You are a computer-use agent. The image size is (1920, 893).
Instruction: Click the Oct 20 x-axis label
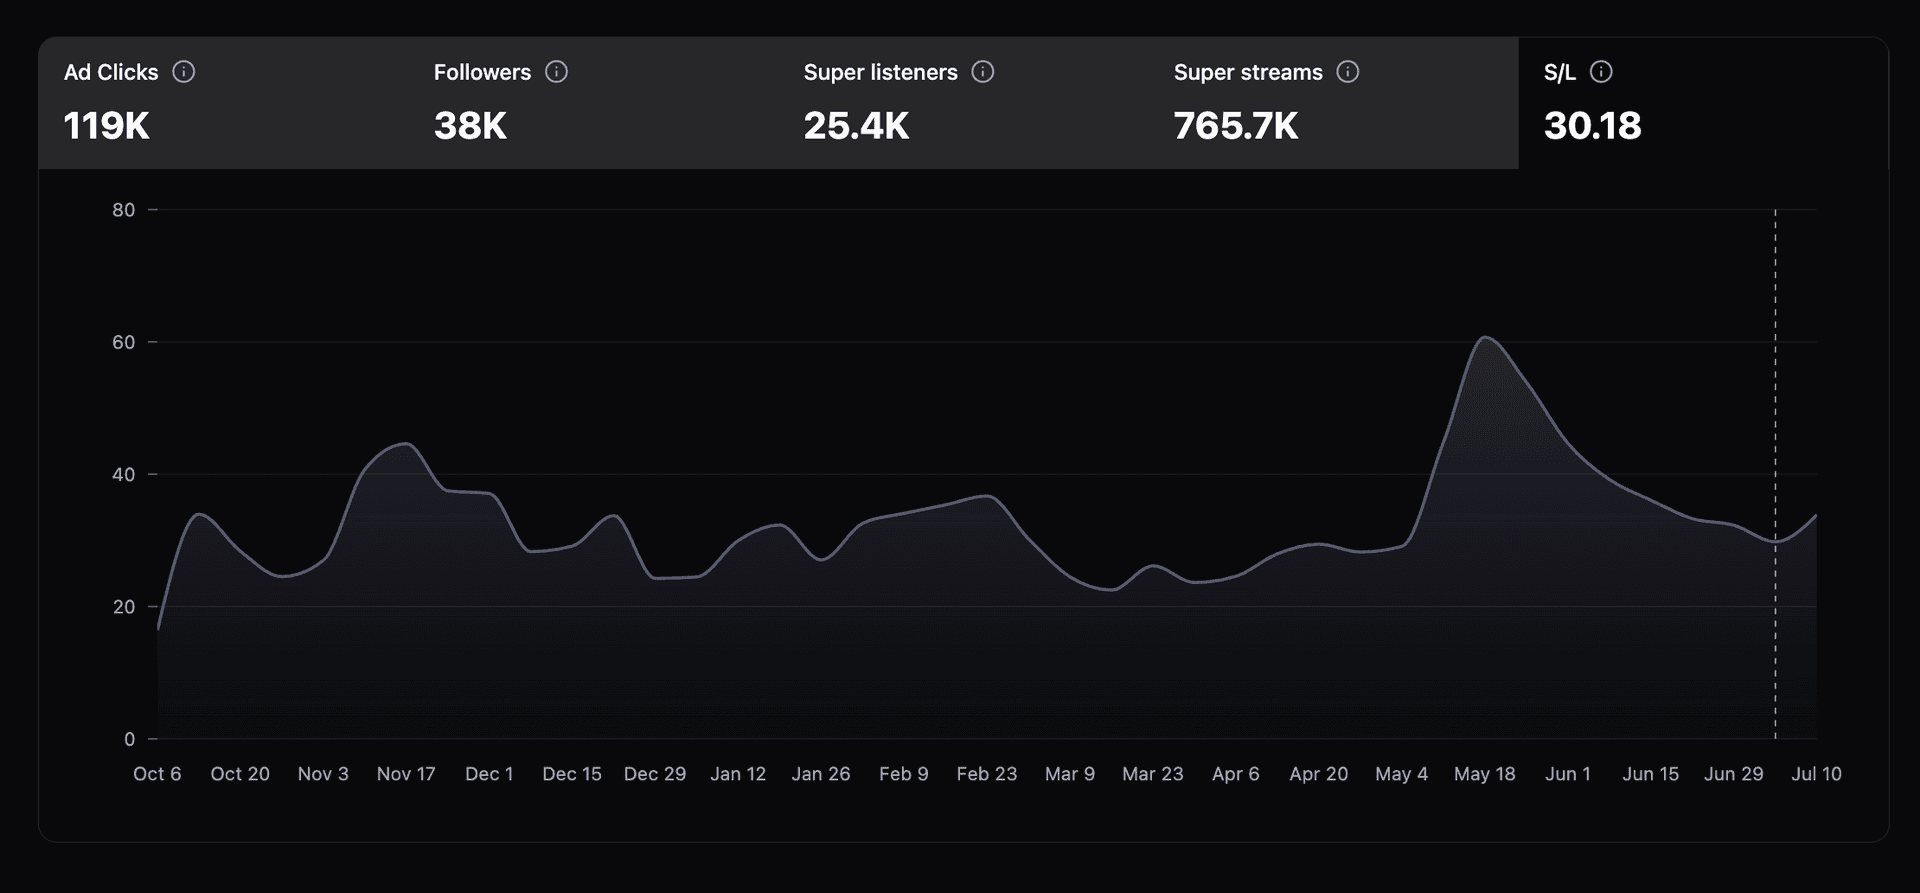point(240,774)
